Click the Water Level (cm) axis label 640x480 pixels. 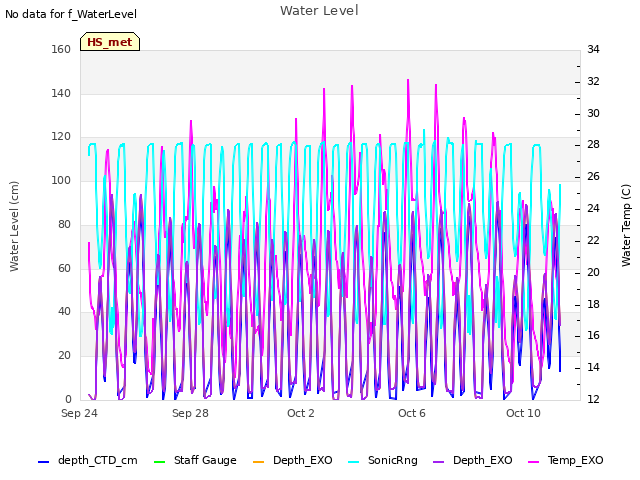[14, 227]
